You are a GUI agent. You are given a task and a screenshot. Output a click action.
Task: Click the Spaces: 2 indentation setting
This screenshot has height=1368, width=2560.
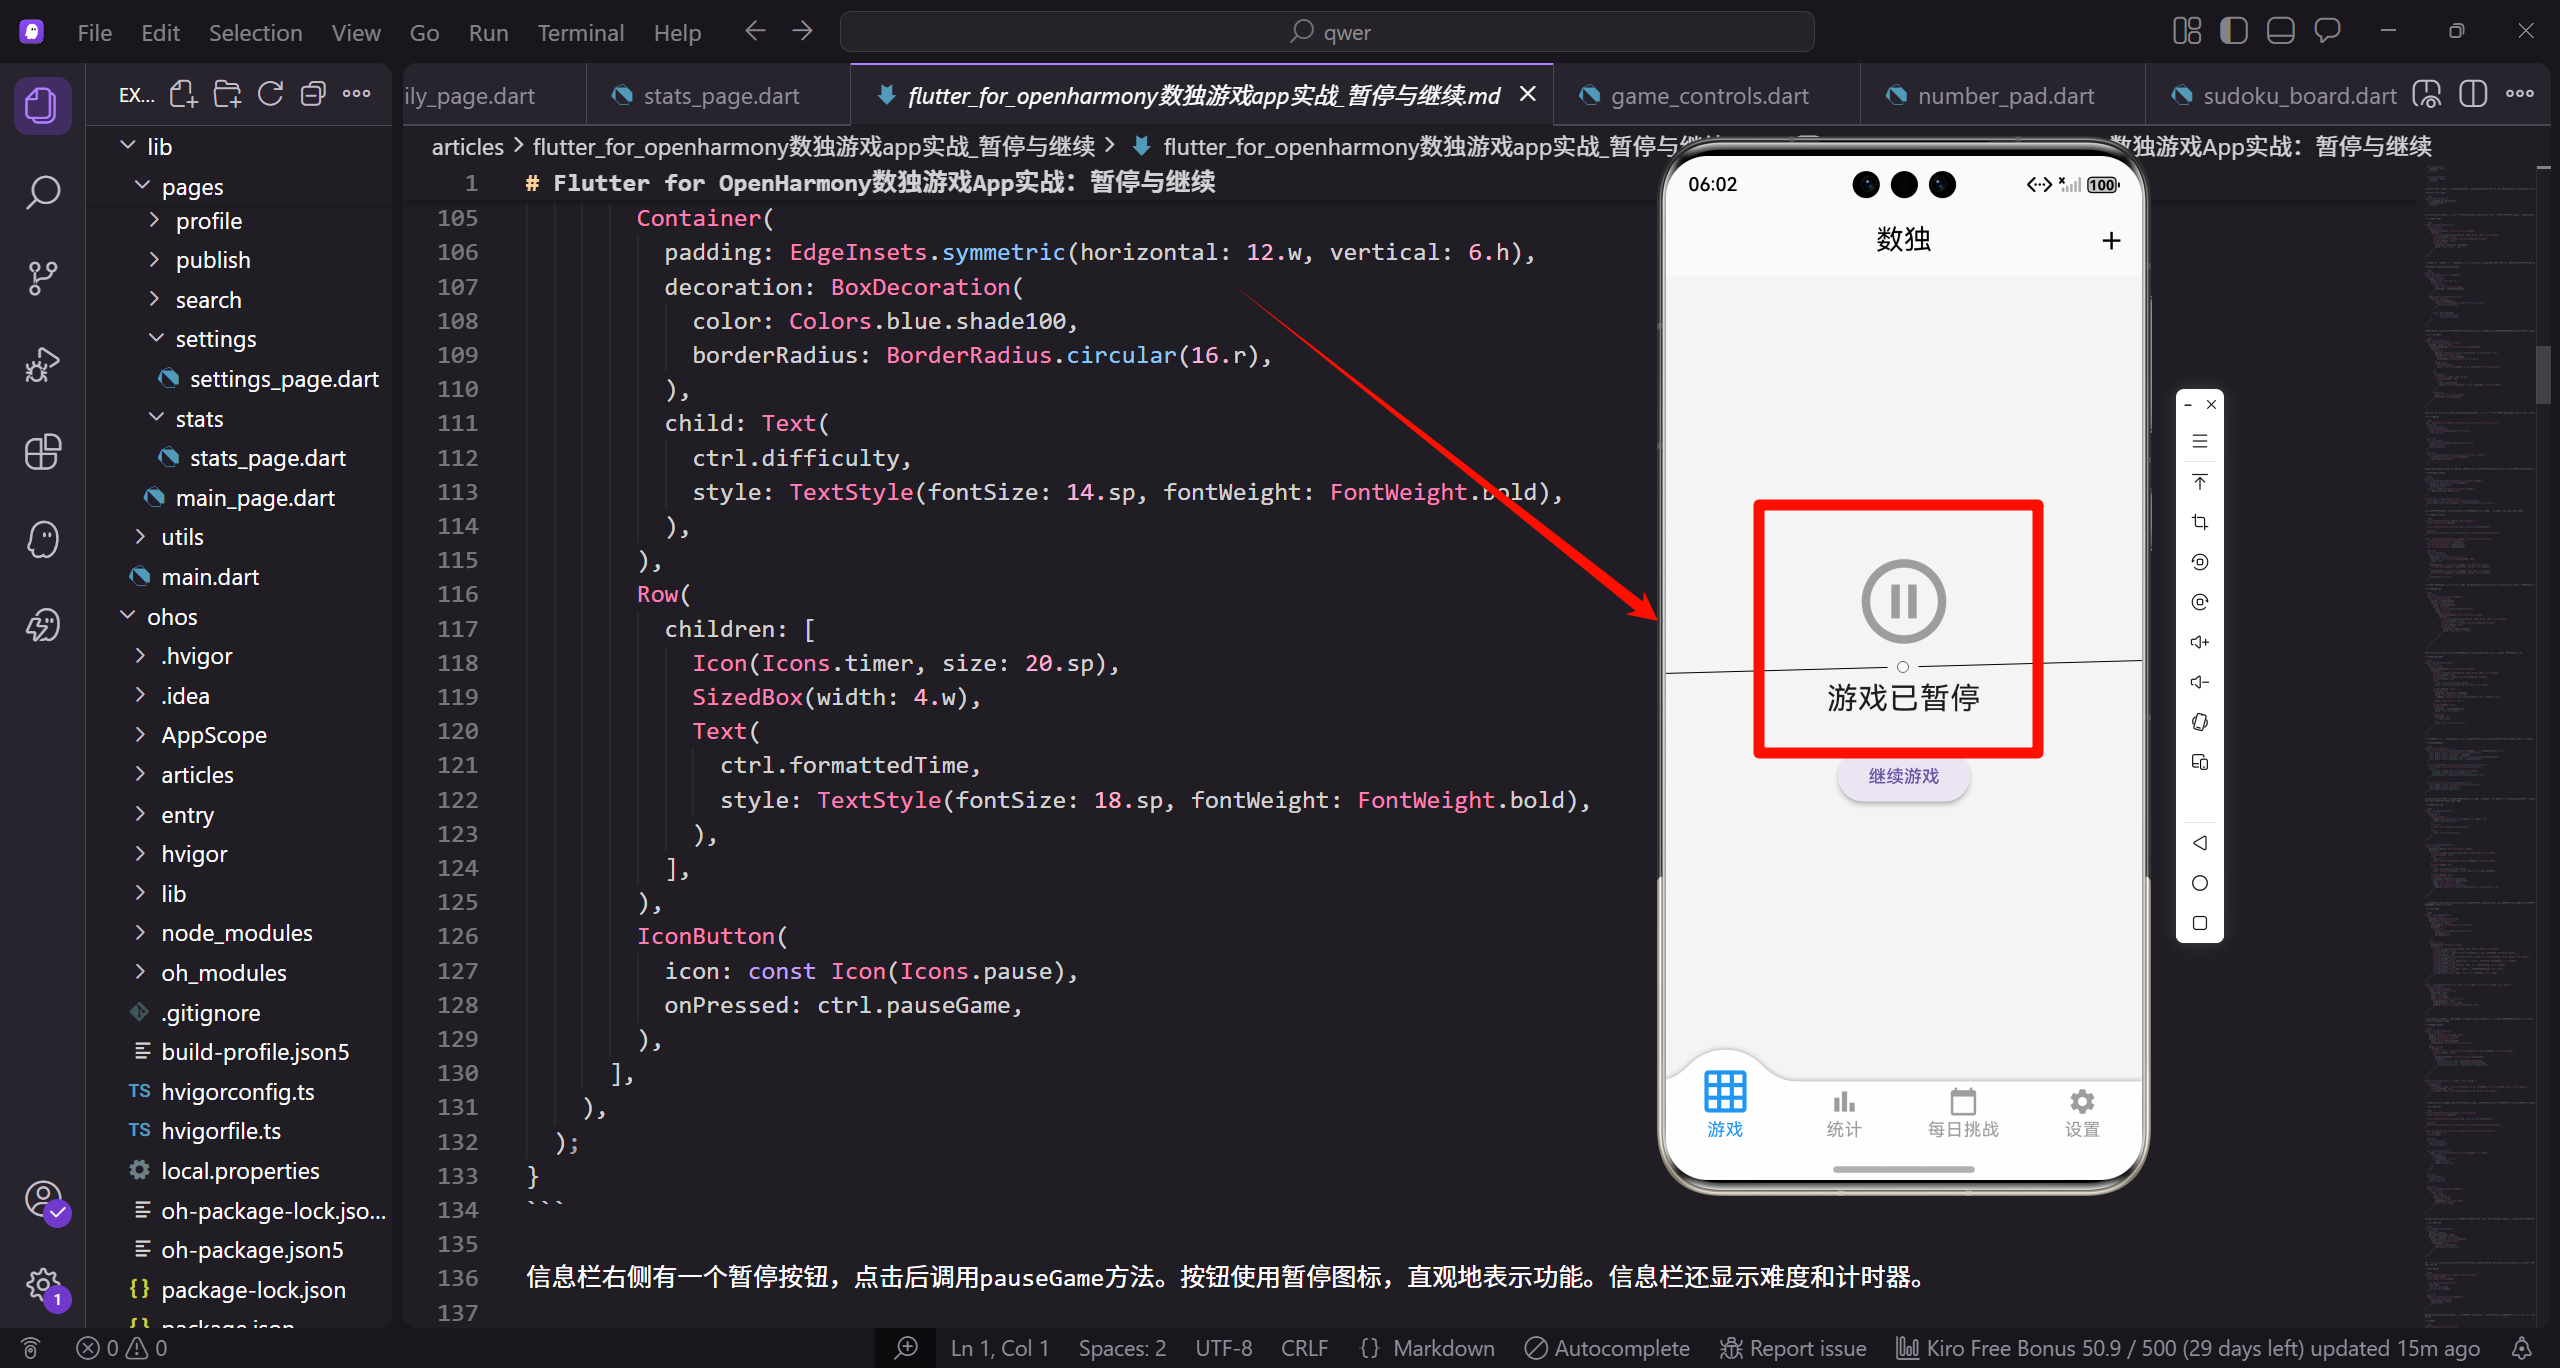[x=1122, y=1348]
